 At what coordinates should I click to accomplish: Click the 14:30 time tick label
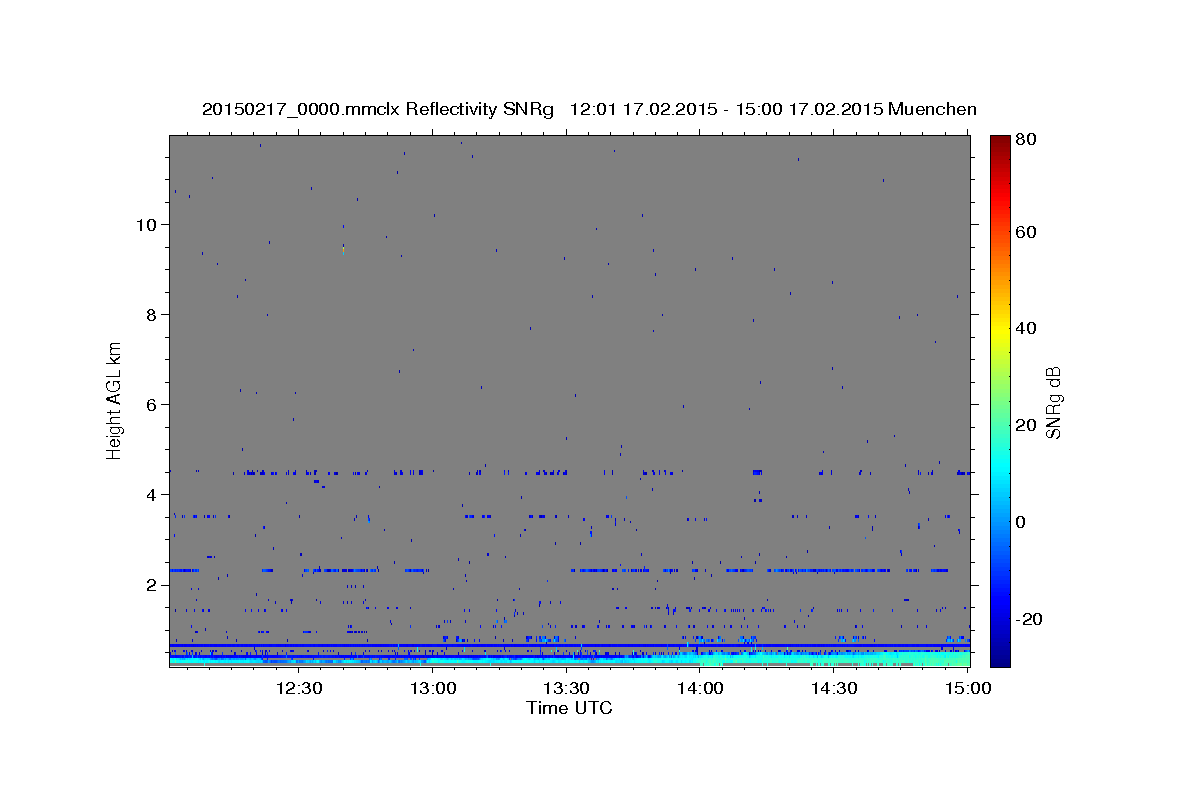click(834, 688)
